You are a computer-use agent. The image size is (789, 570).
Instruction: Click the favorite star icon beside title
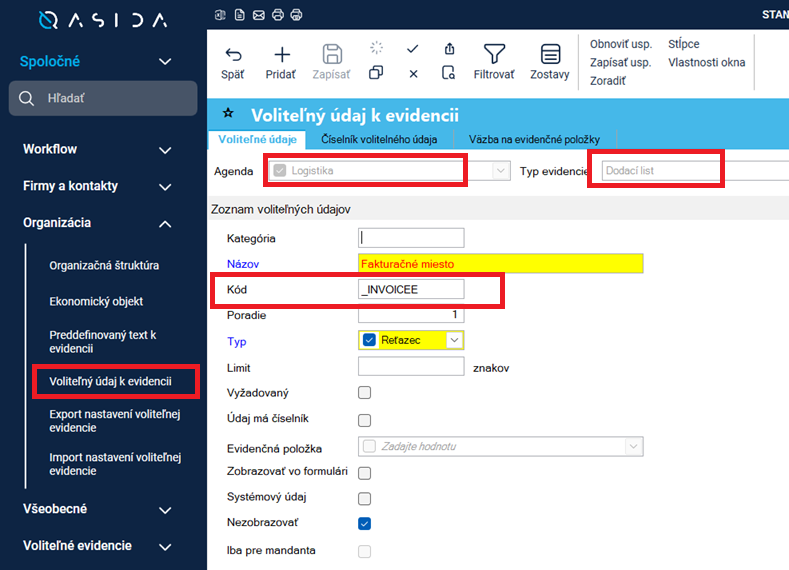click(228, 114)
